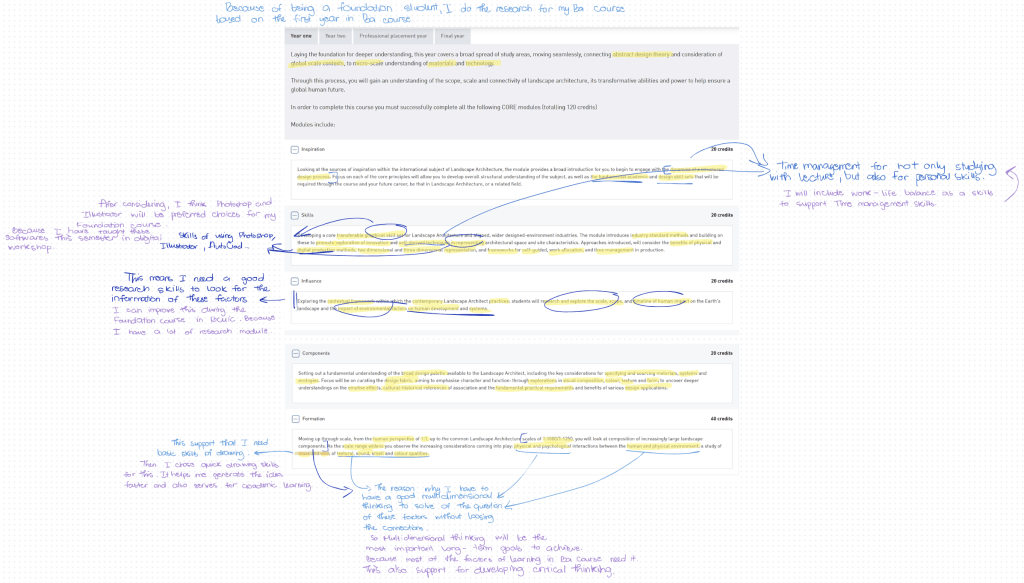The width and height of the screenshot is (1024, 583).
Task: Click the Year one tab
Action: tap(301, 36)
